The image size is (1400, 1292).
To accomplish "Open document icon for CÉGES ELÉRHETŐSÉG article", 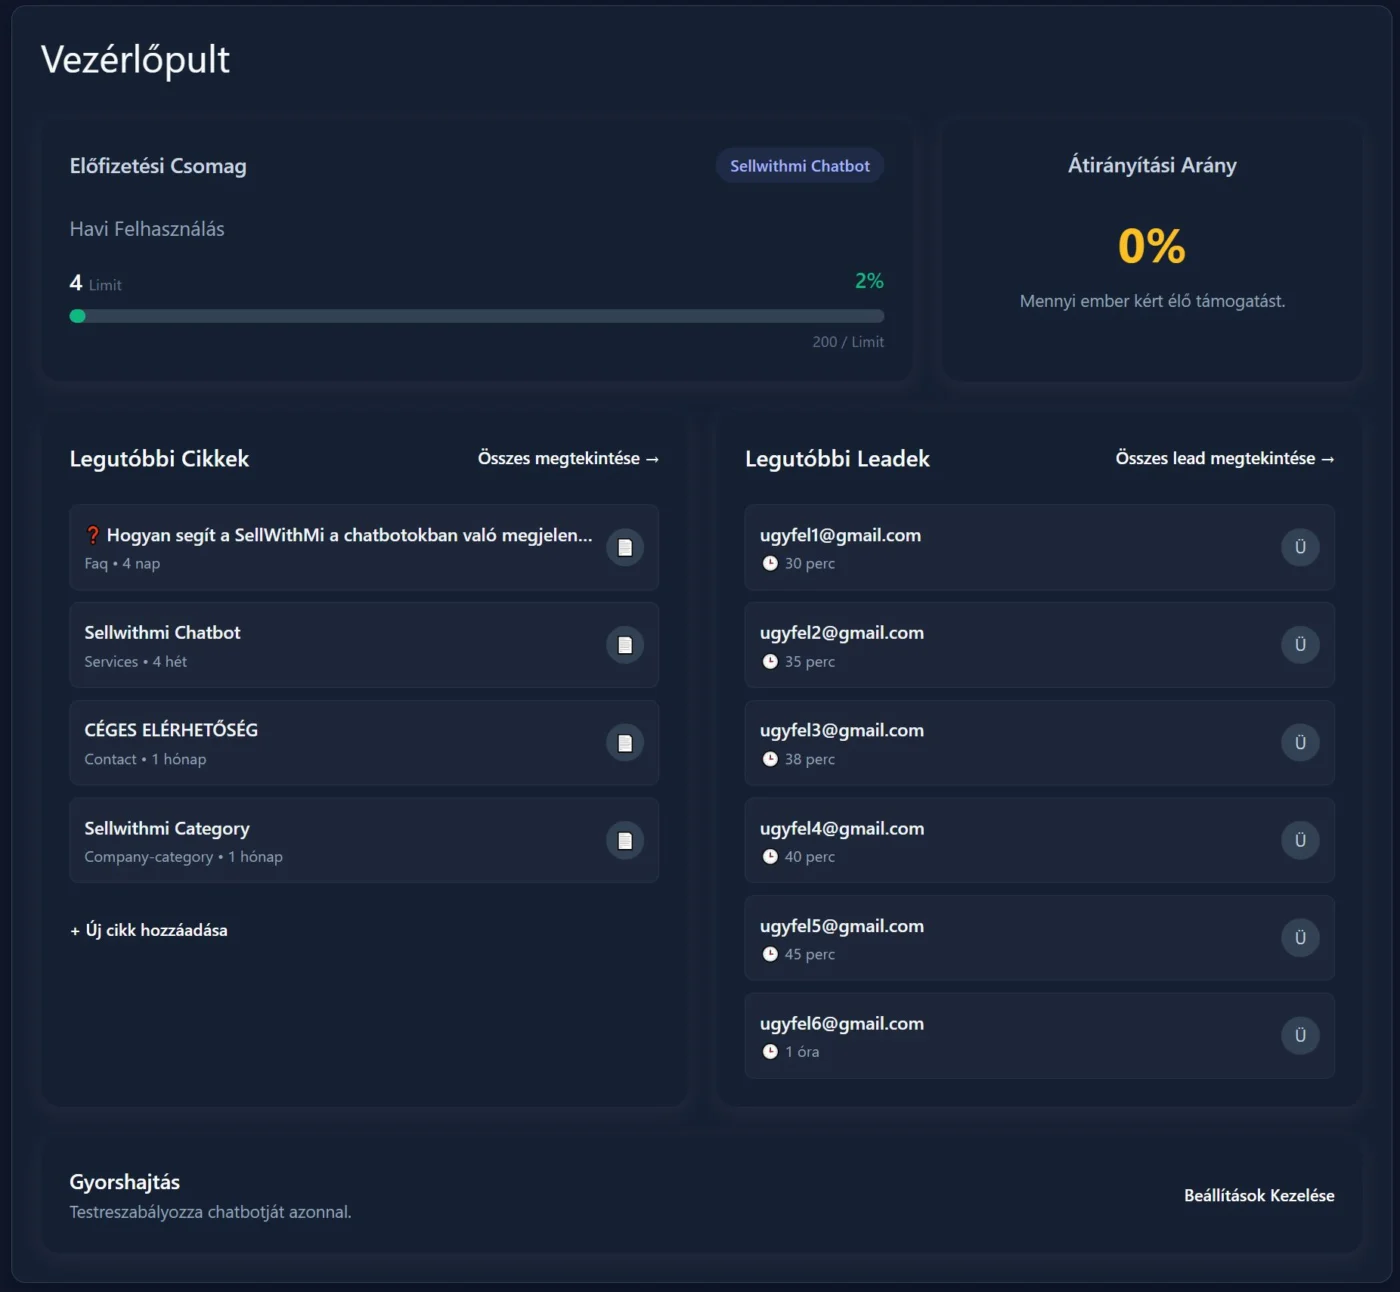I will point(625,743).
